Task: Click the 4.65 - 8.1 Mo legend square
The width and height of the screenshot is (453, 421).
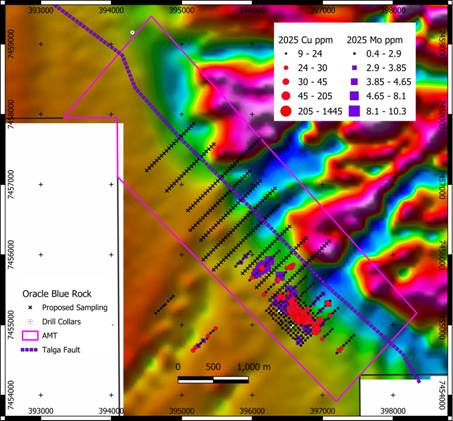Action: (354, 96)
